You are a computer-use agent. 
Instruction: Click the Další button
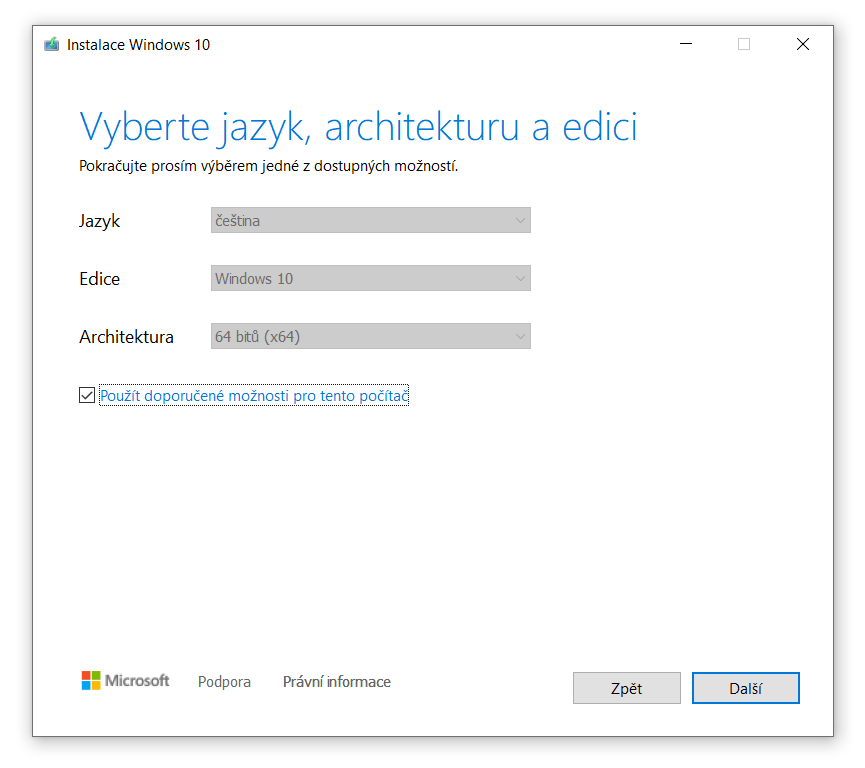(x=745, y=688)
